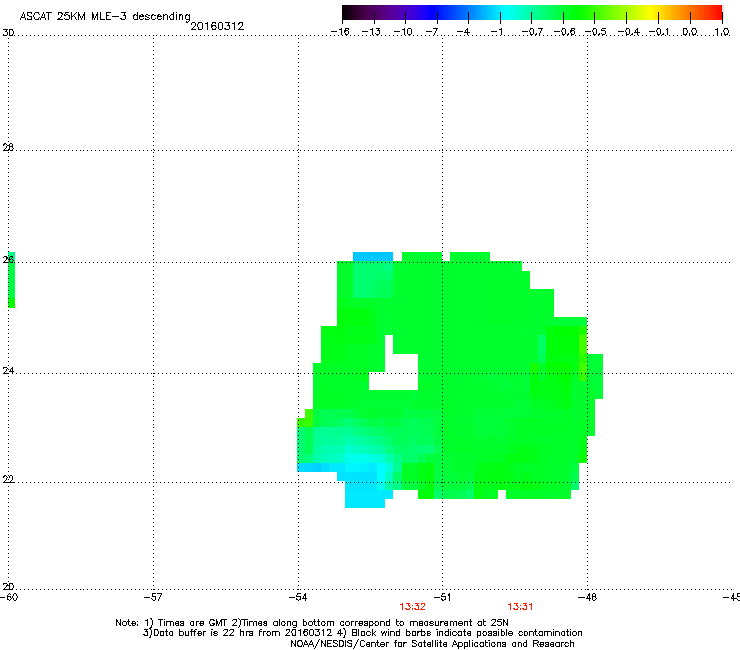Click the 1.0 color bar label
Image resolution: width=740 pixels, height=650 pixels.
[722, 32]
